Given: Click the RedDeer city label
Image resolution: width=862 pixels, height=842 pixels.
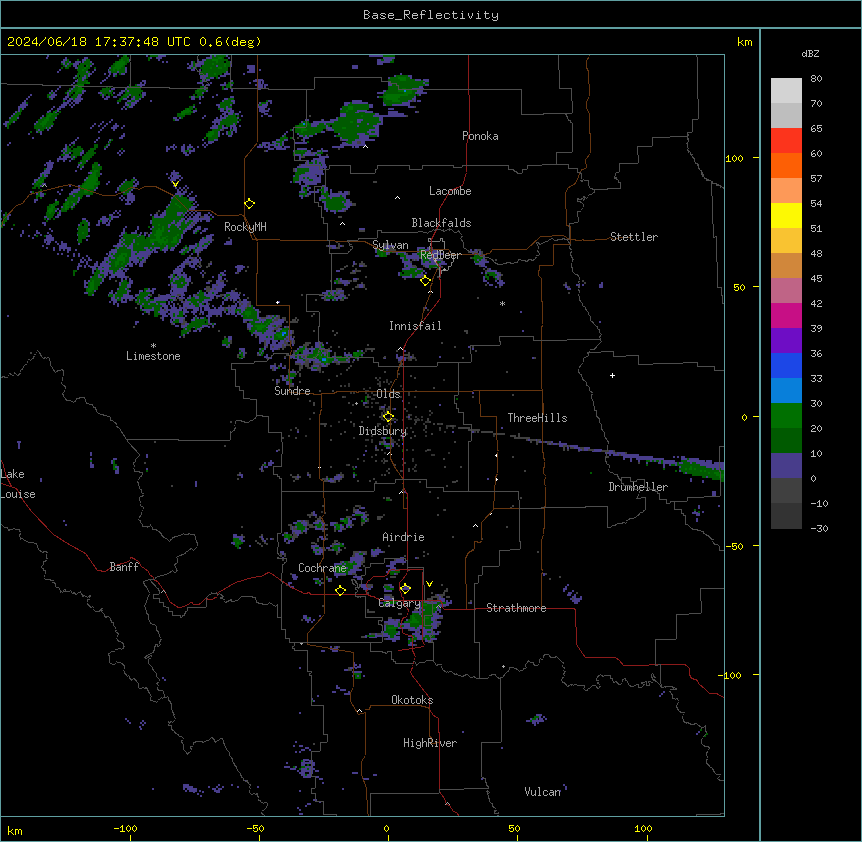Looking at the screenshot, I should [440, 255].
